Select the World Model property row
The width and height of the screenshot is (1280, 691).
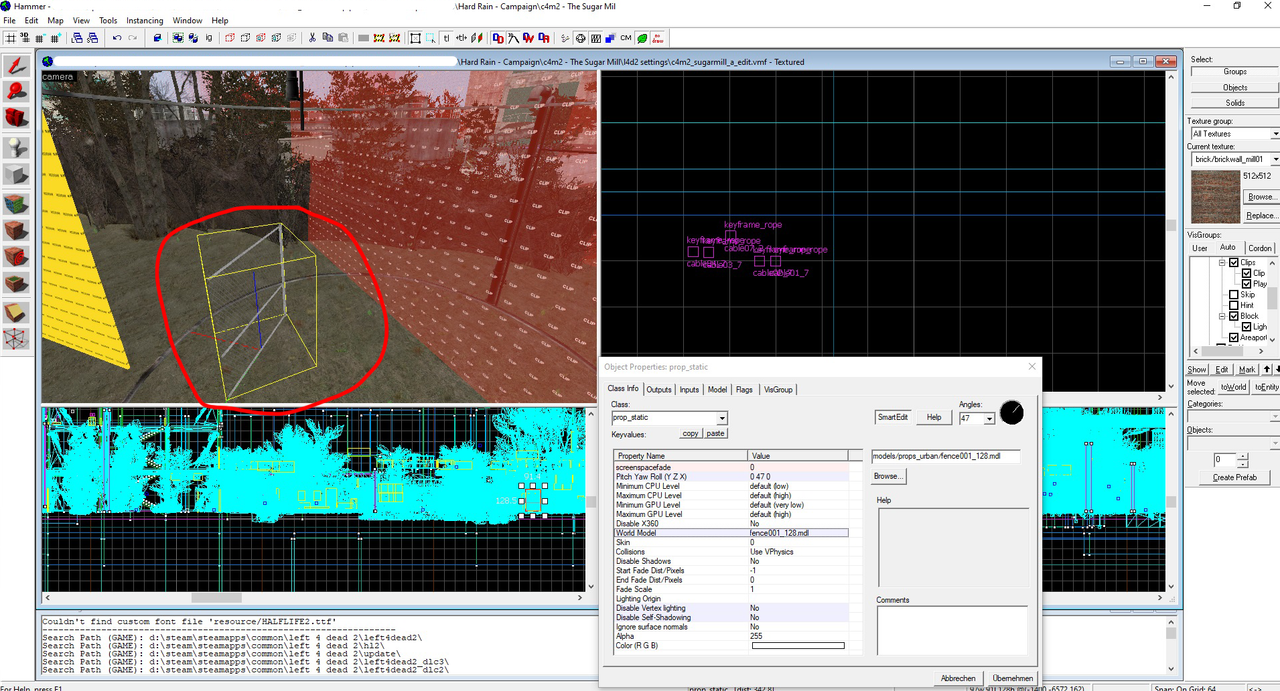(731, 533)
